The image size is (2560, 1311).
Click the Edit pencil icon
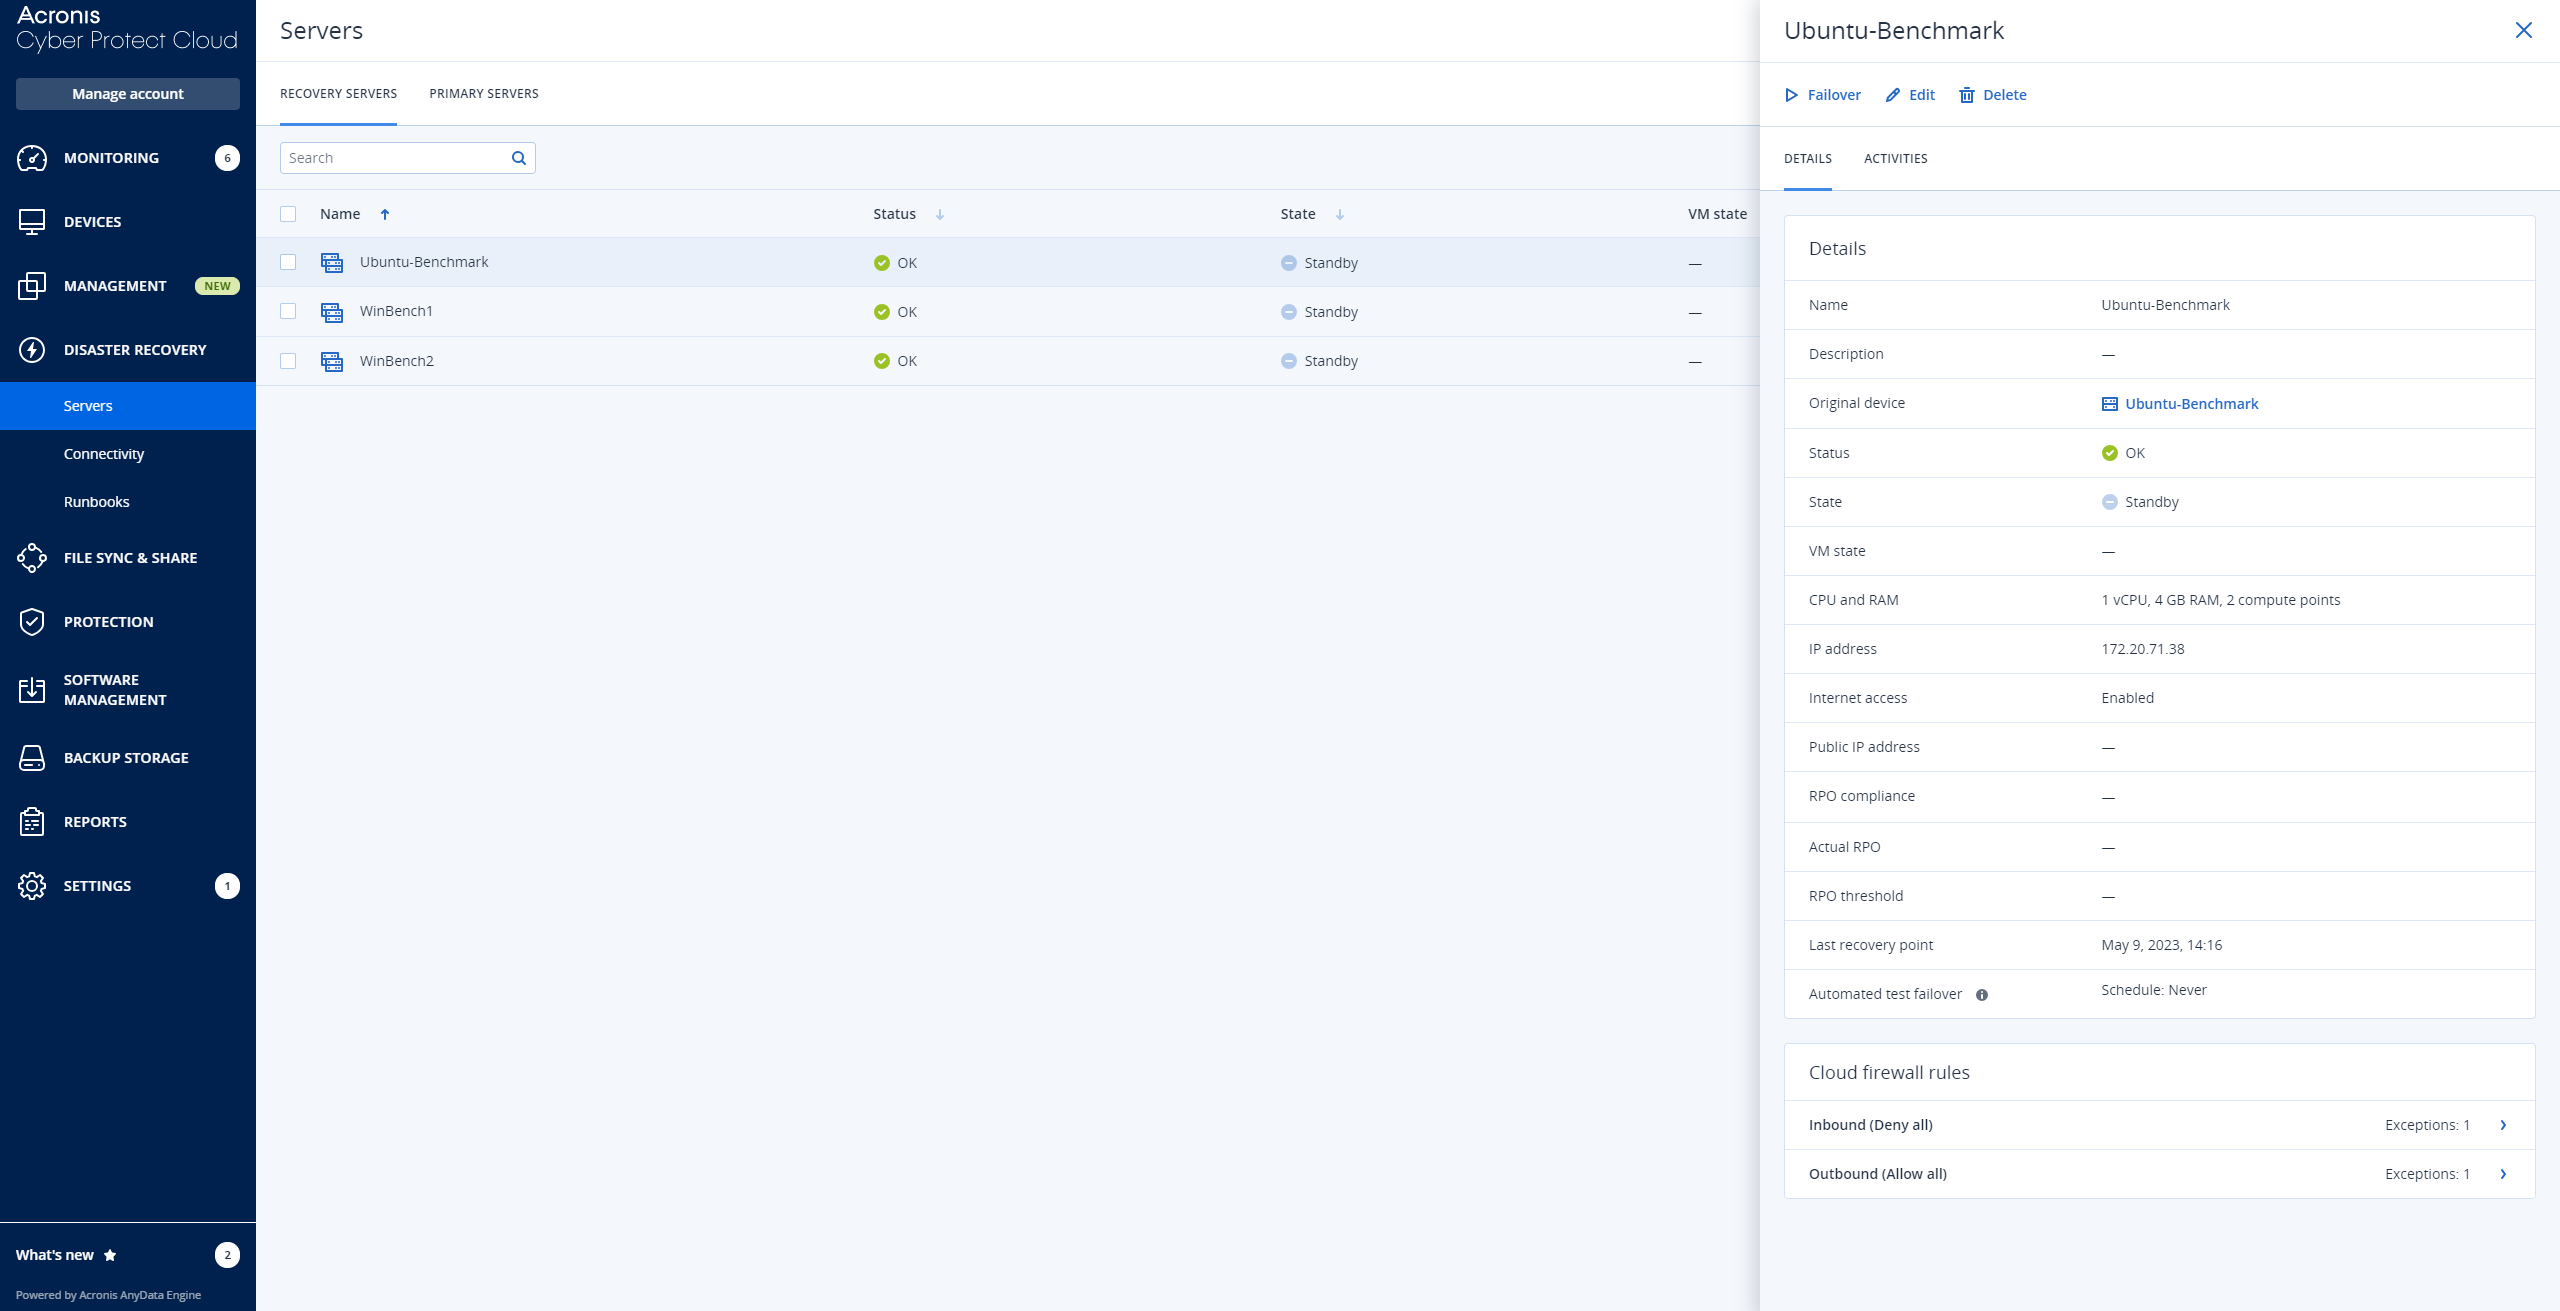coord(1893,95)
